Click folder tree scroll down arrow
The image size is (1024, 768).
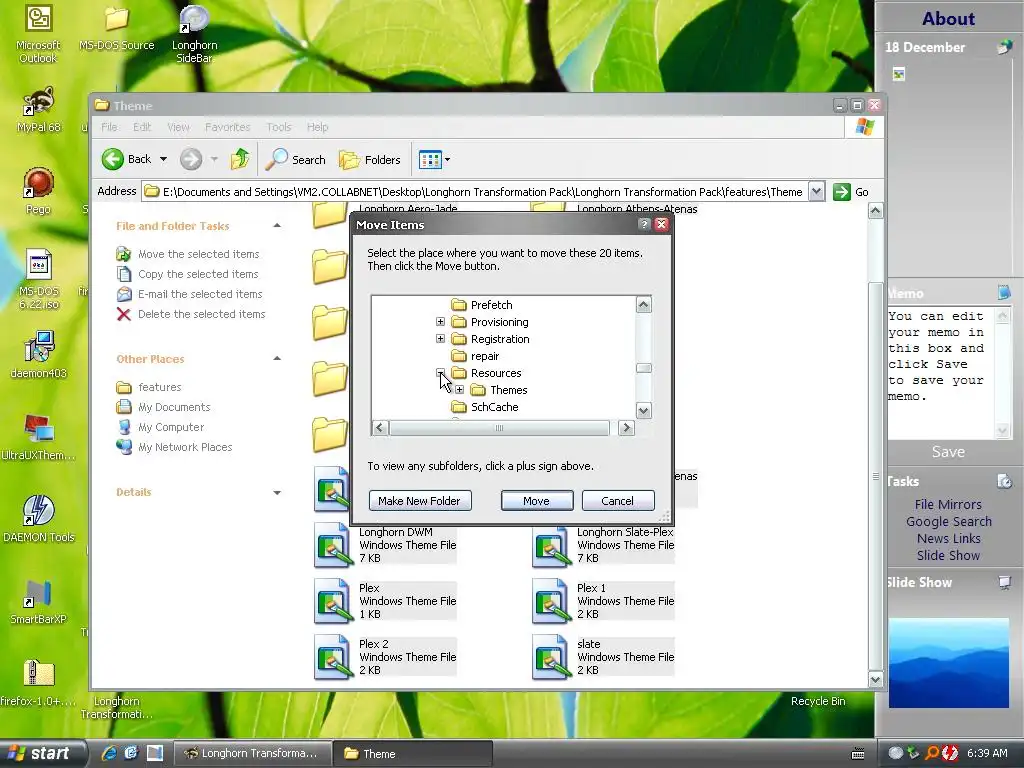pos(644,411)
